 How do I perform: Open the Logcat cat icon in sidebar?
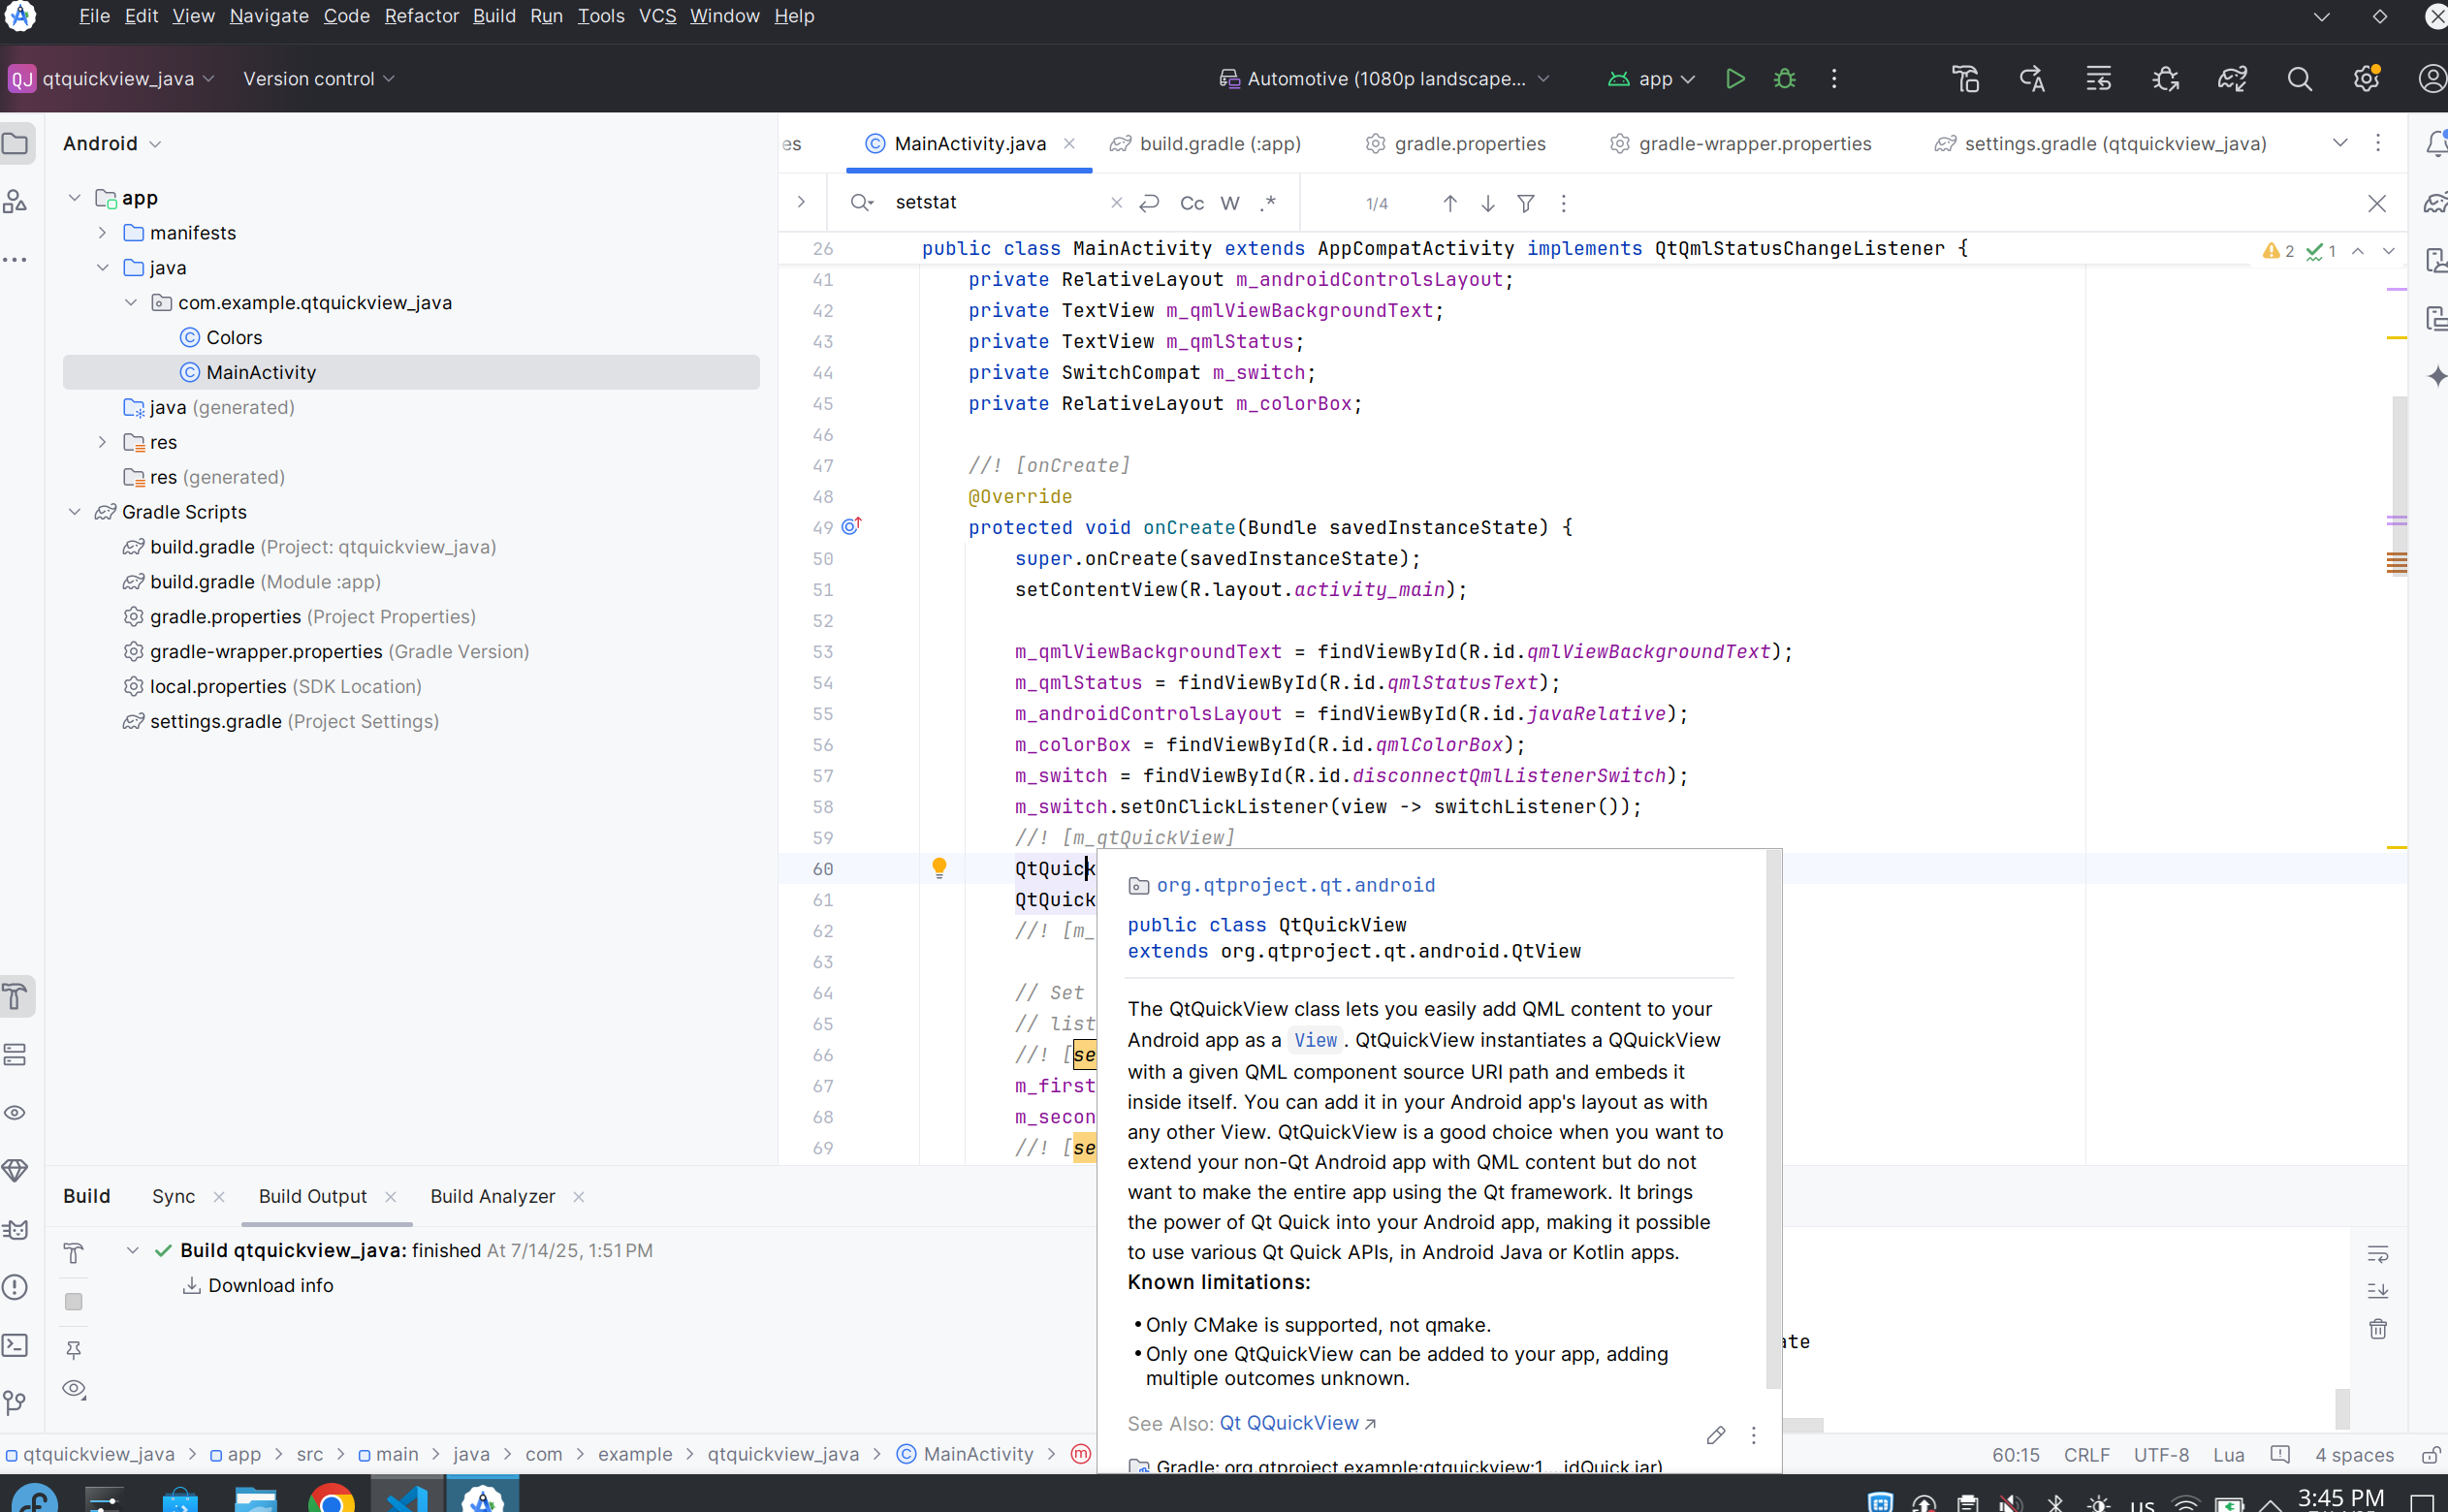15,1229
